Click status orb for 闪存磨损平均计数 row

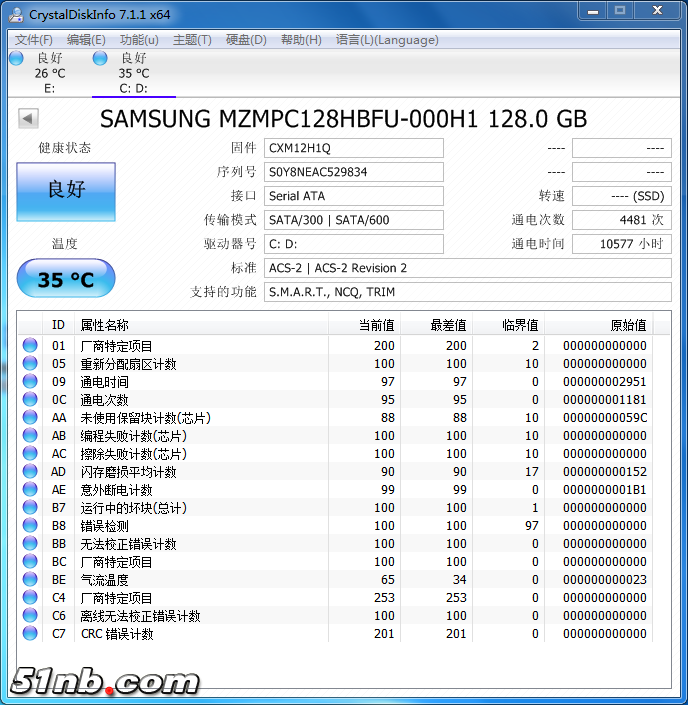[30, 471]
